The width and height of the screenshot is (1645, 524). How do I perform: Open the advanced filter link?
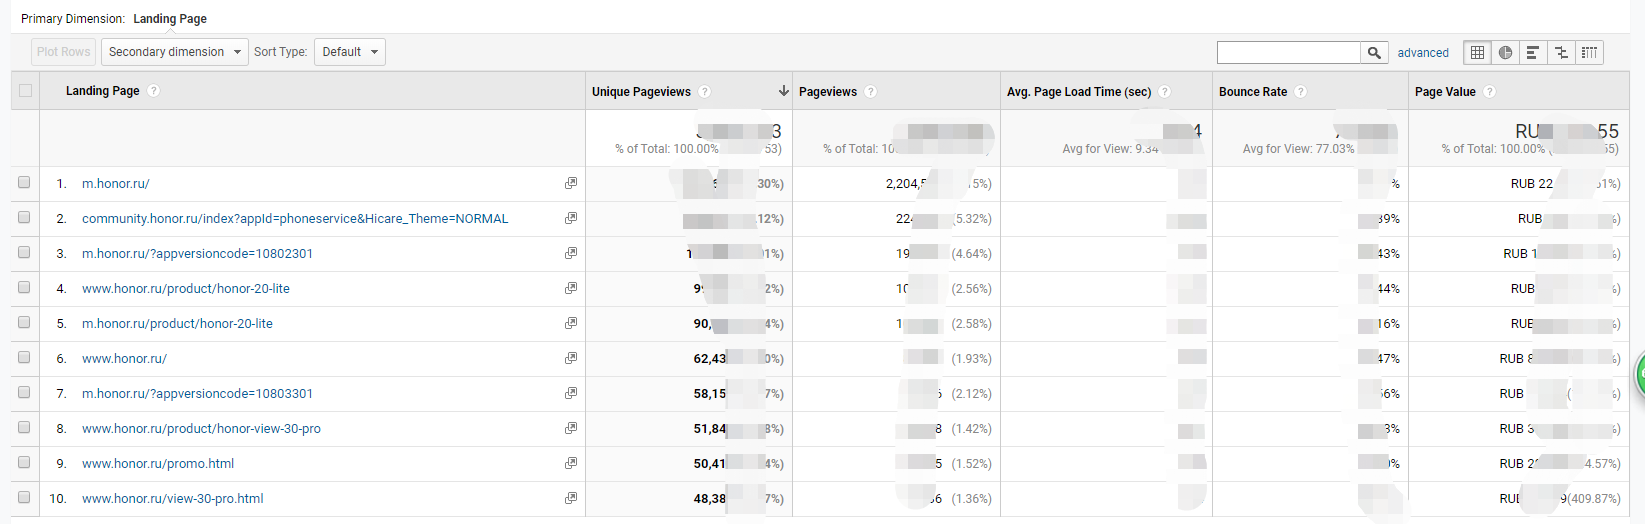point(1423,53)
